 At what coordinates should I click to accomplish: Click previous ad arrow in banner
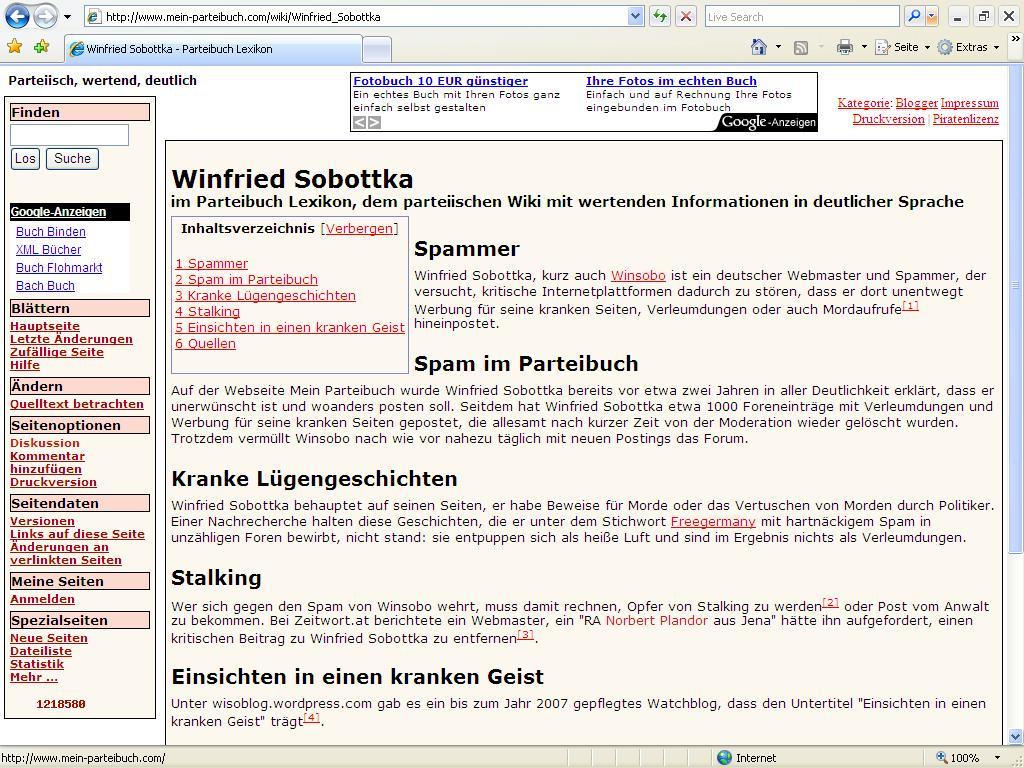359,122
